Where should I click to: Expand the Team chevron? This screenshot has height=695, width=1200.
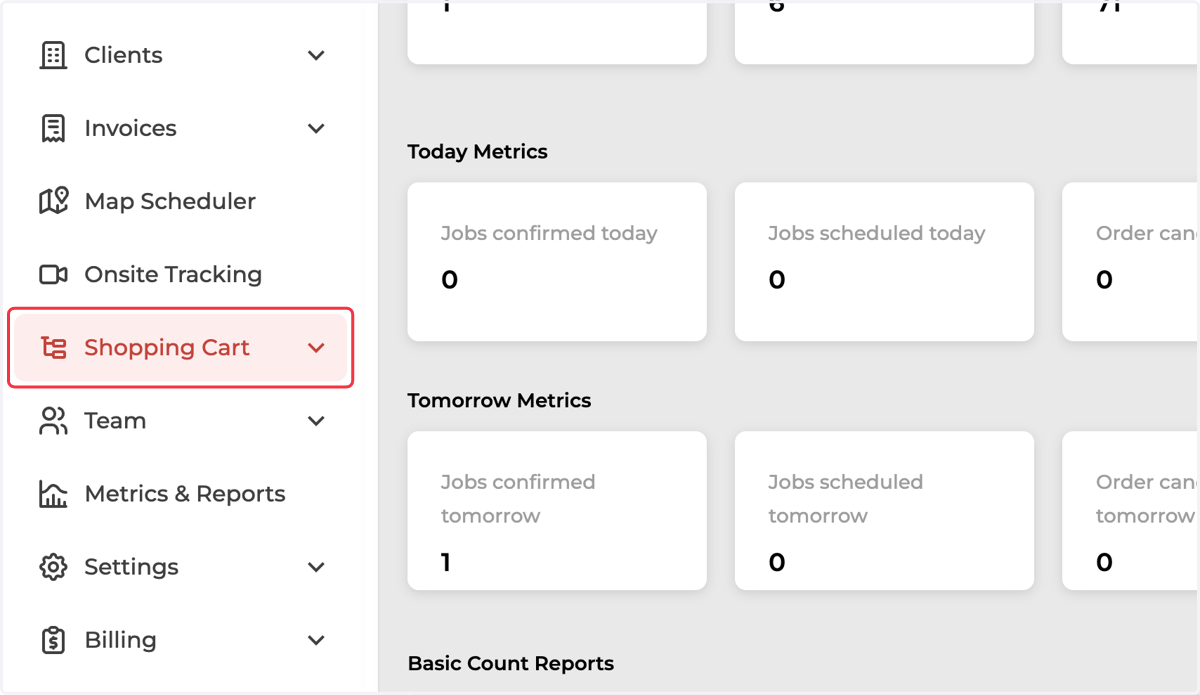click(316, 421)
